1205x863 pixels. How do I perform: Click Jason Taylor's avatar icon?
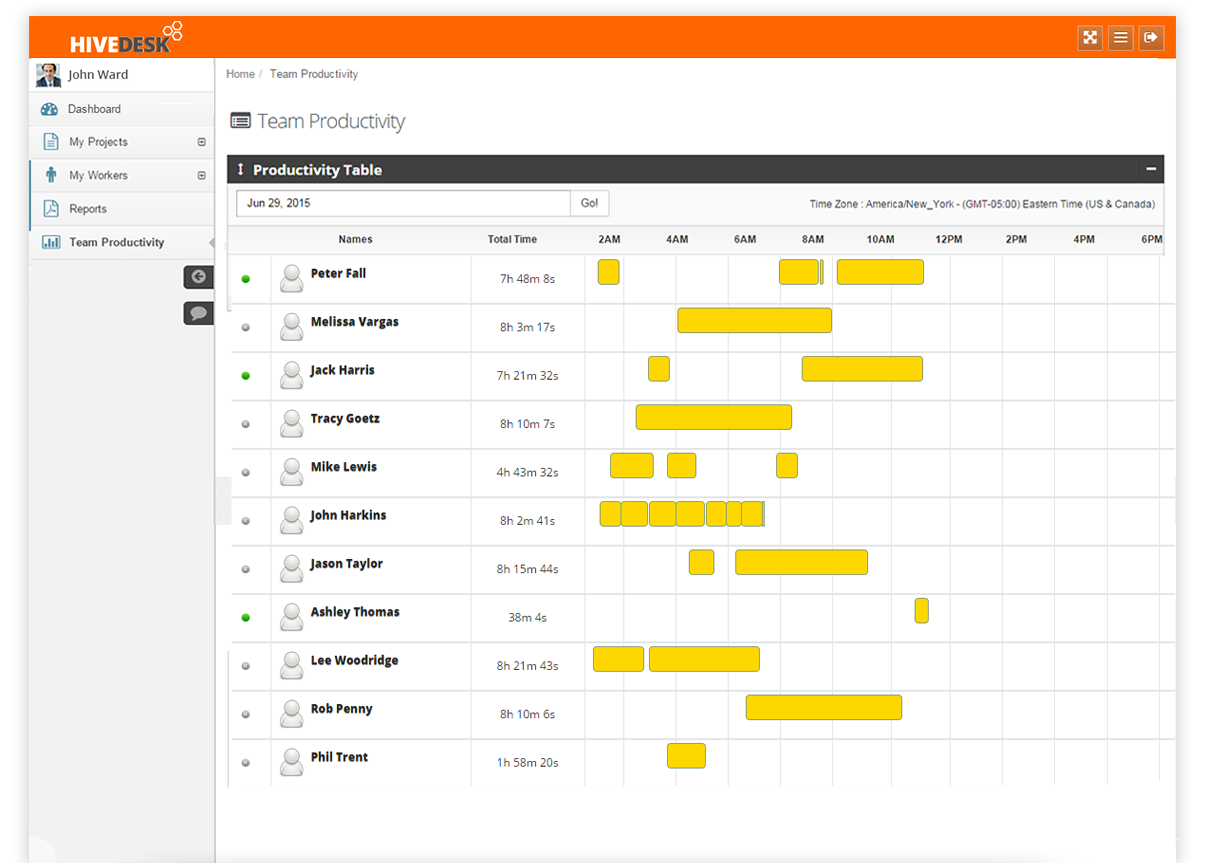coord(291,568)
